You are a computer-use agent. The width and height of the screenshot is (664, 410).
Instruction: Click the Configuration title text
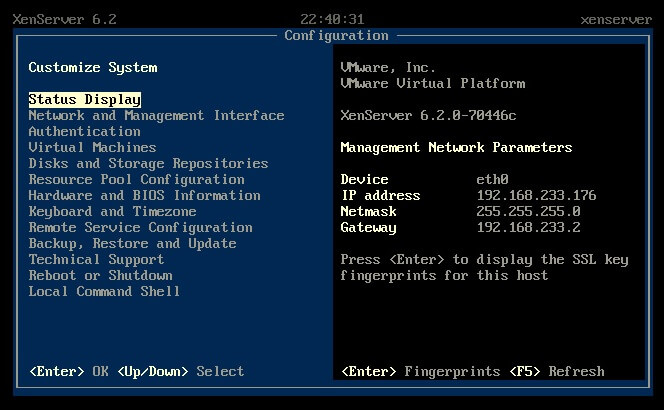(x=337, y=36)
